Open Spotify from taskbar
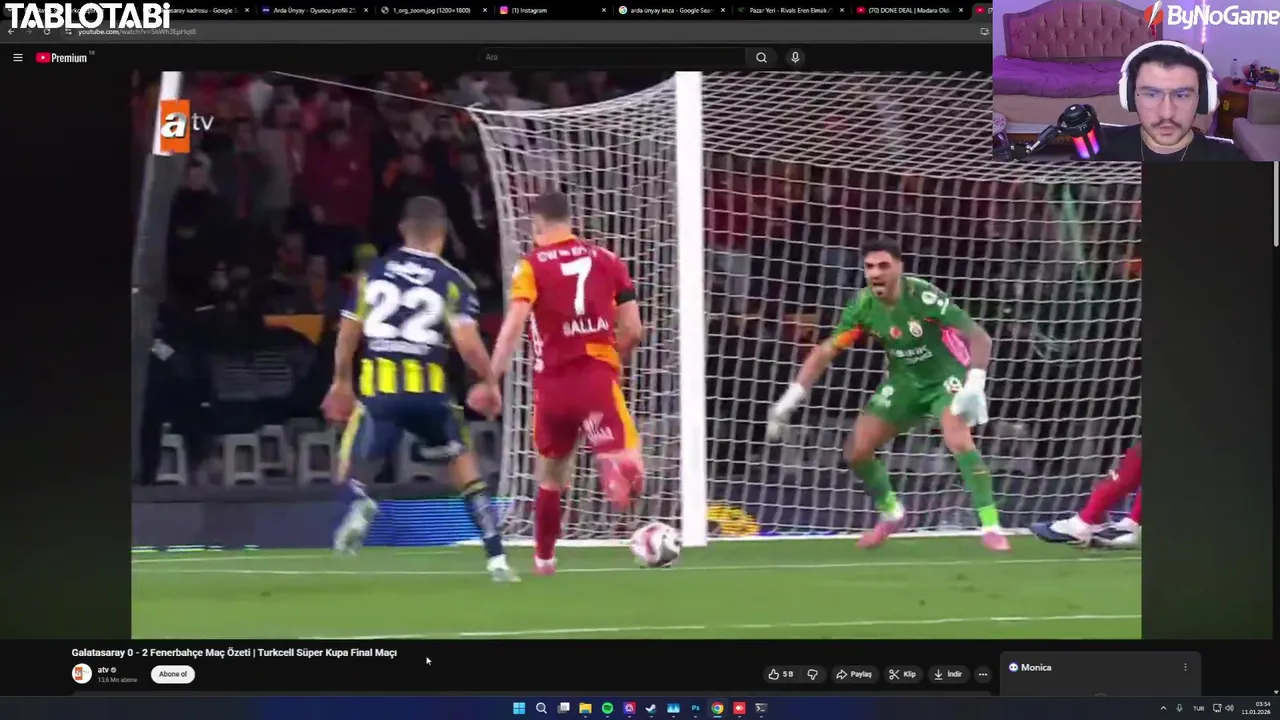This screenshot has width=1280, height=720. [607, 708]
